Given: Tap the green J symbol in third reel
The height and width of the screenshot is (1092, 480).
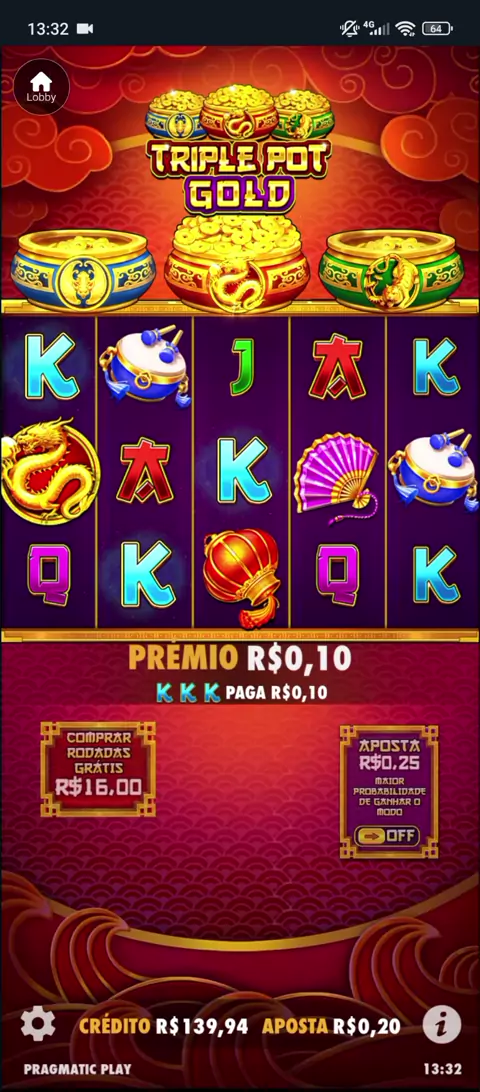Looking at the screenshot, I should pyautogui.click(x=242, y=367).
